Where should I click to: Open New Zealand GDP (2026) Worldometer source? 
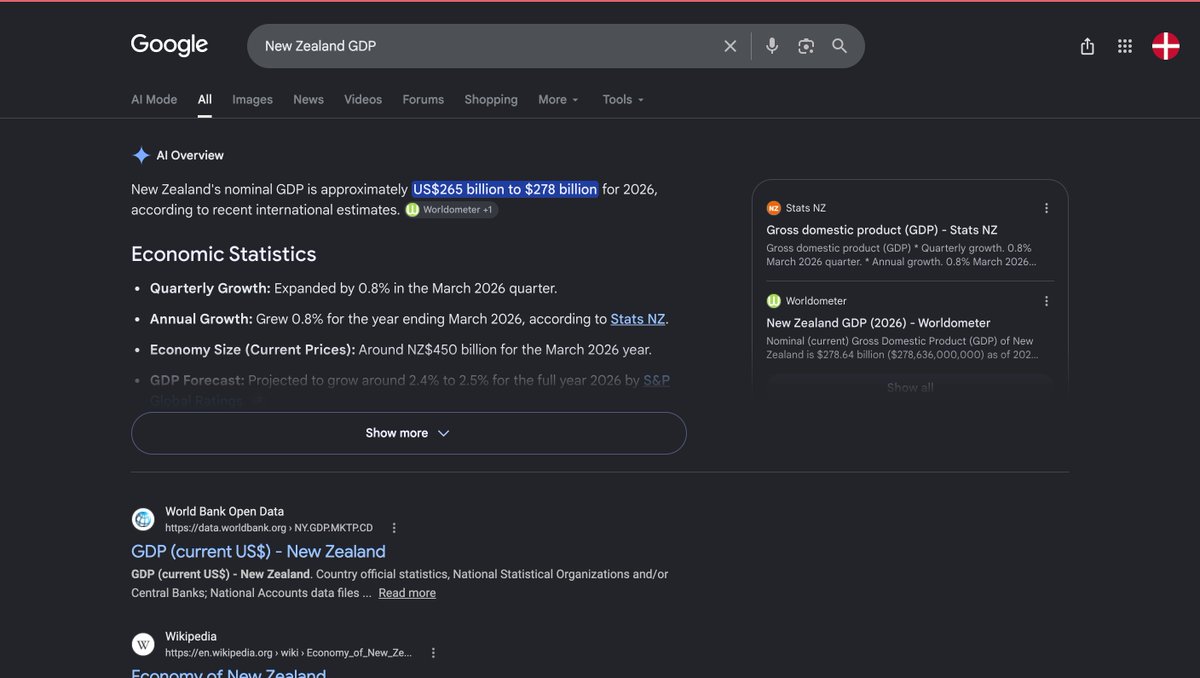coord(878,323)
